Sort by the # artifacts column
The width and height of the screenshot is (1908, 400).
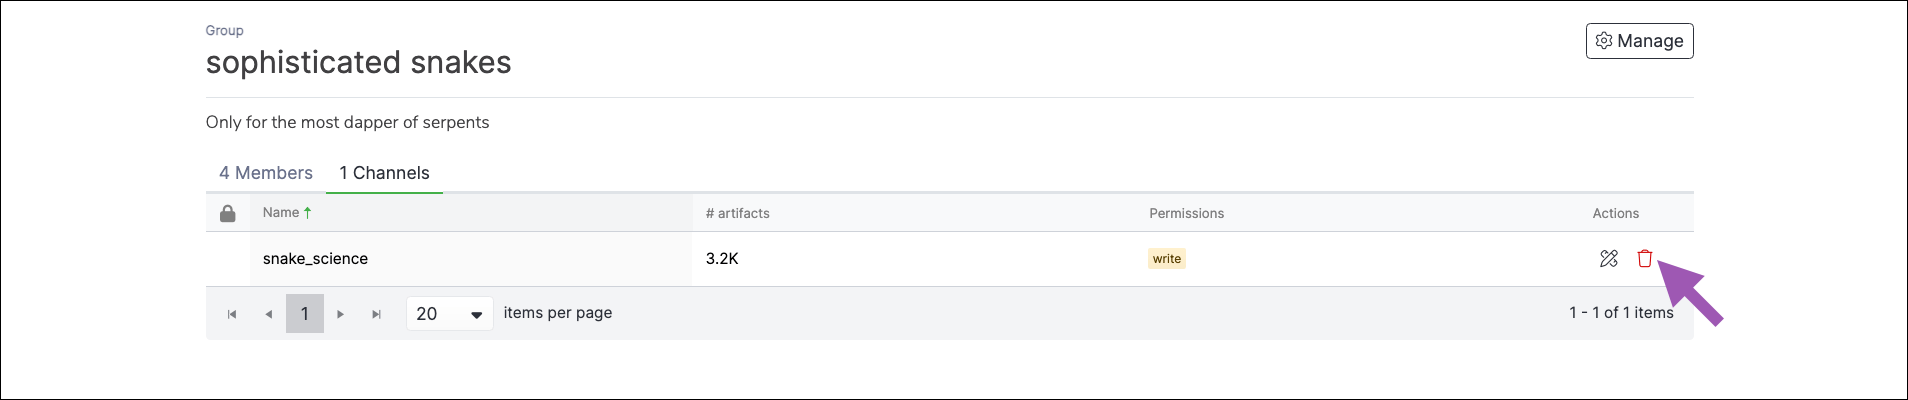pyautogui.click(x=737, y=213)
